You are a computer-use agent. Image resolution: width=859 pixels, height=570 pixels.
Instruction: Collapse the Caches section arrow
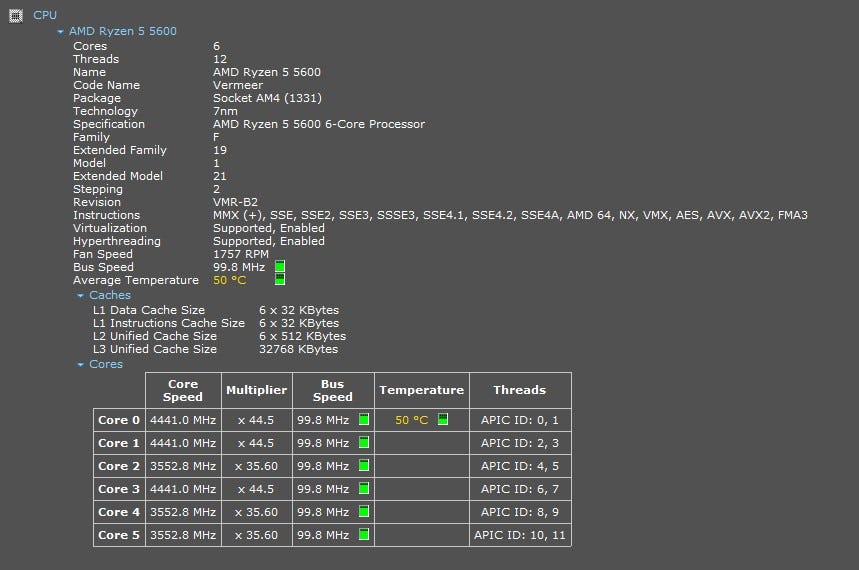point(81,296)
